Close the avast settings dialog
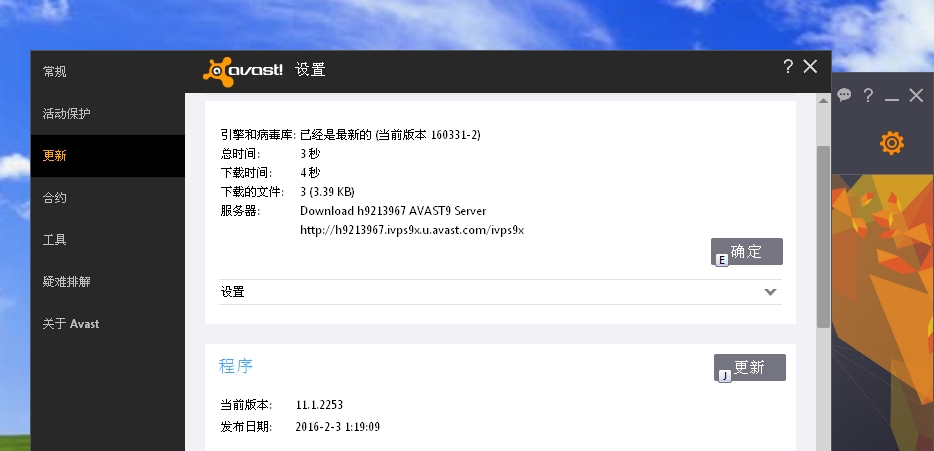This screenshot has height=451, width=934. tap(811, 67)
